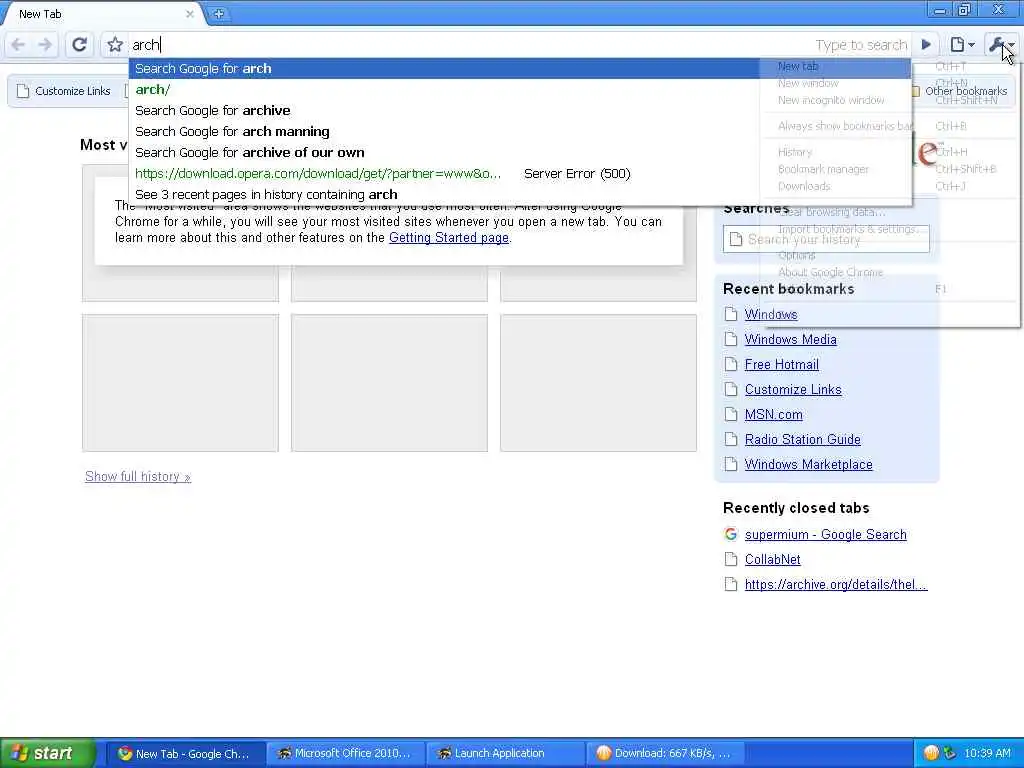The image size is (1024, 768).
Task: Click the Go arrow beside the address bar
Action: coord(926,44)
